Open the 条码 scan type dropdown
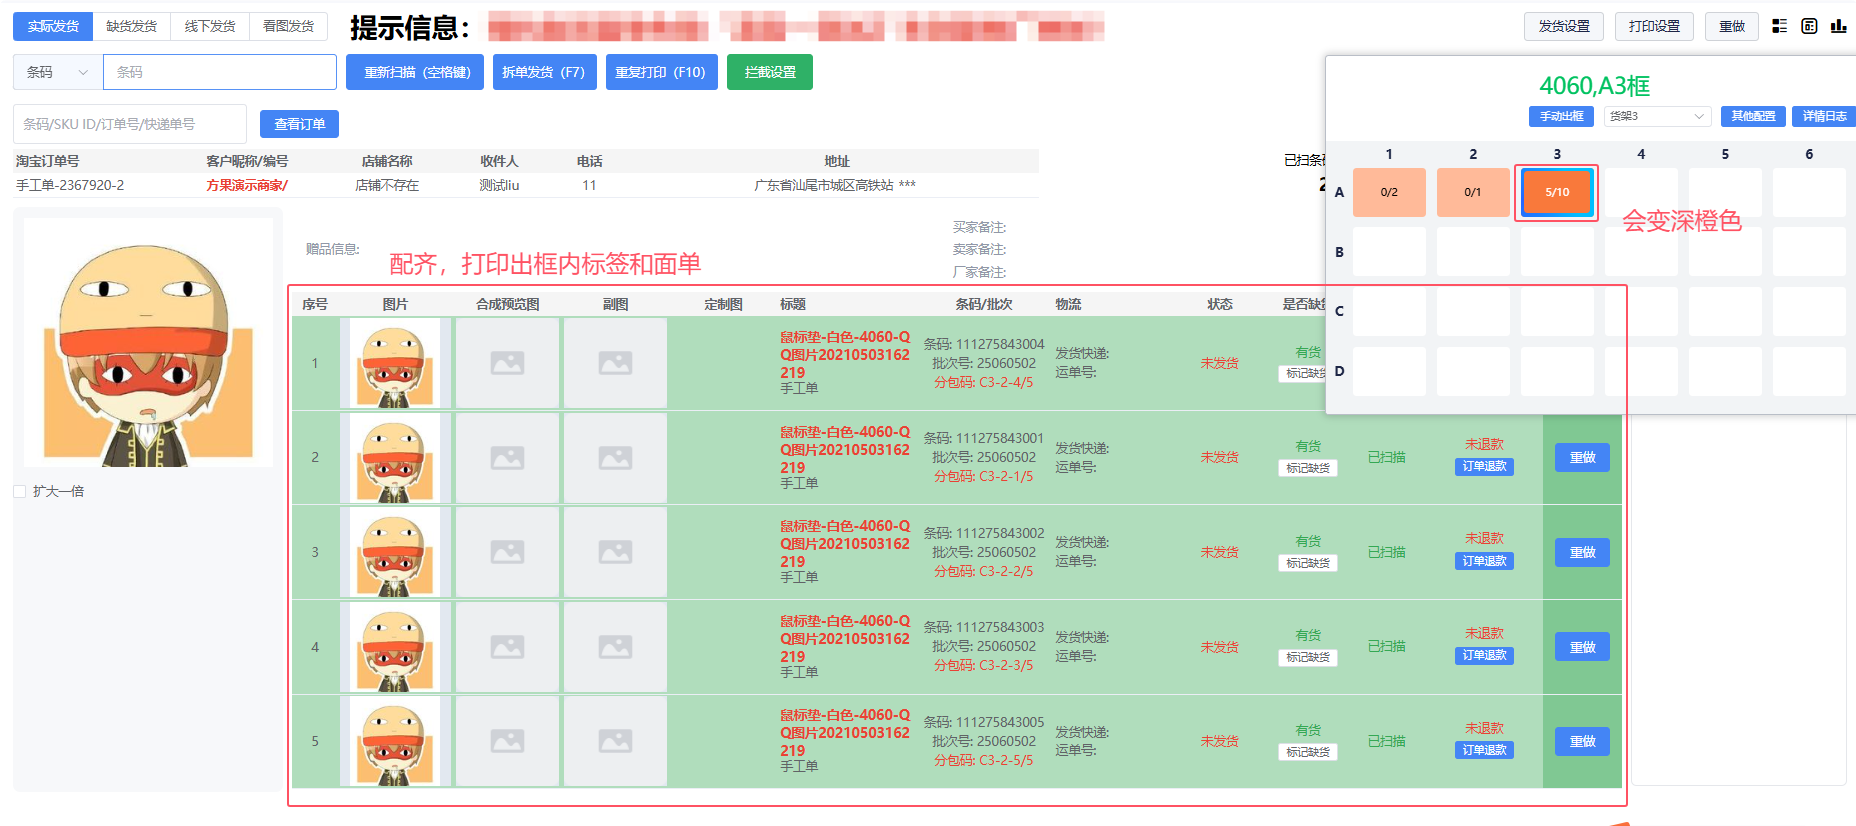Image resolution: width=1856 pixels, height=826 pixels. pos(58,72)
